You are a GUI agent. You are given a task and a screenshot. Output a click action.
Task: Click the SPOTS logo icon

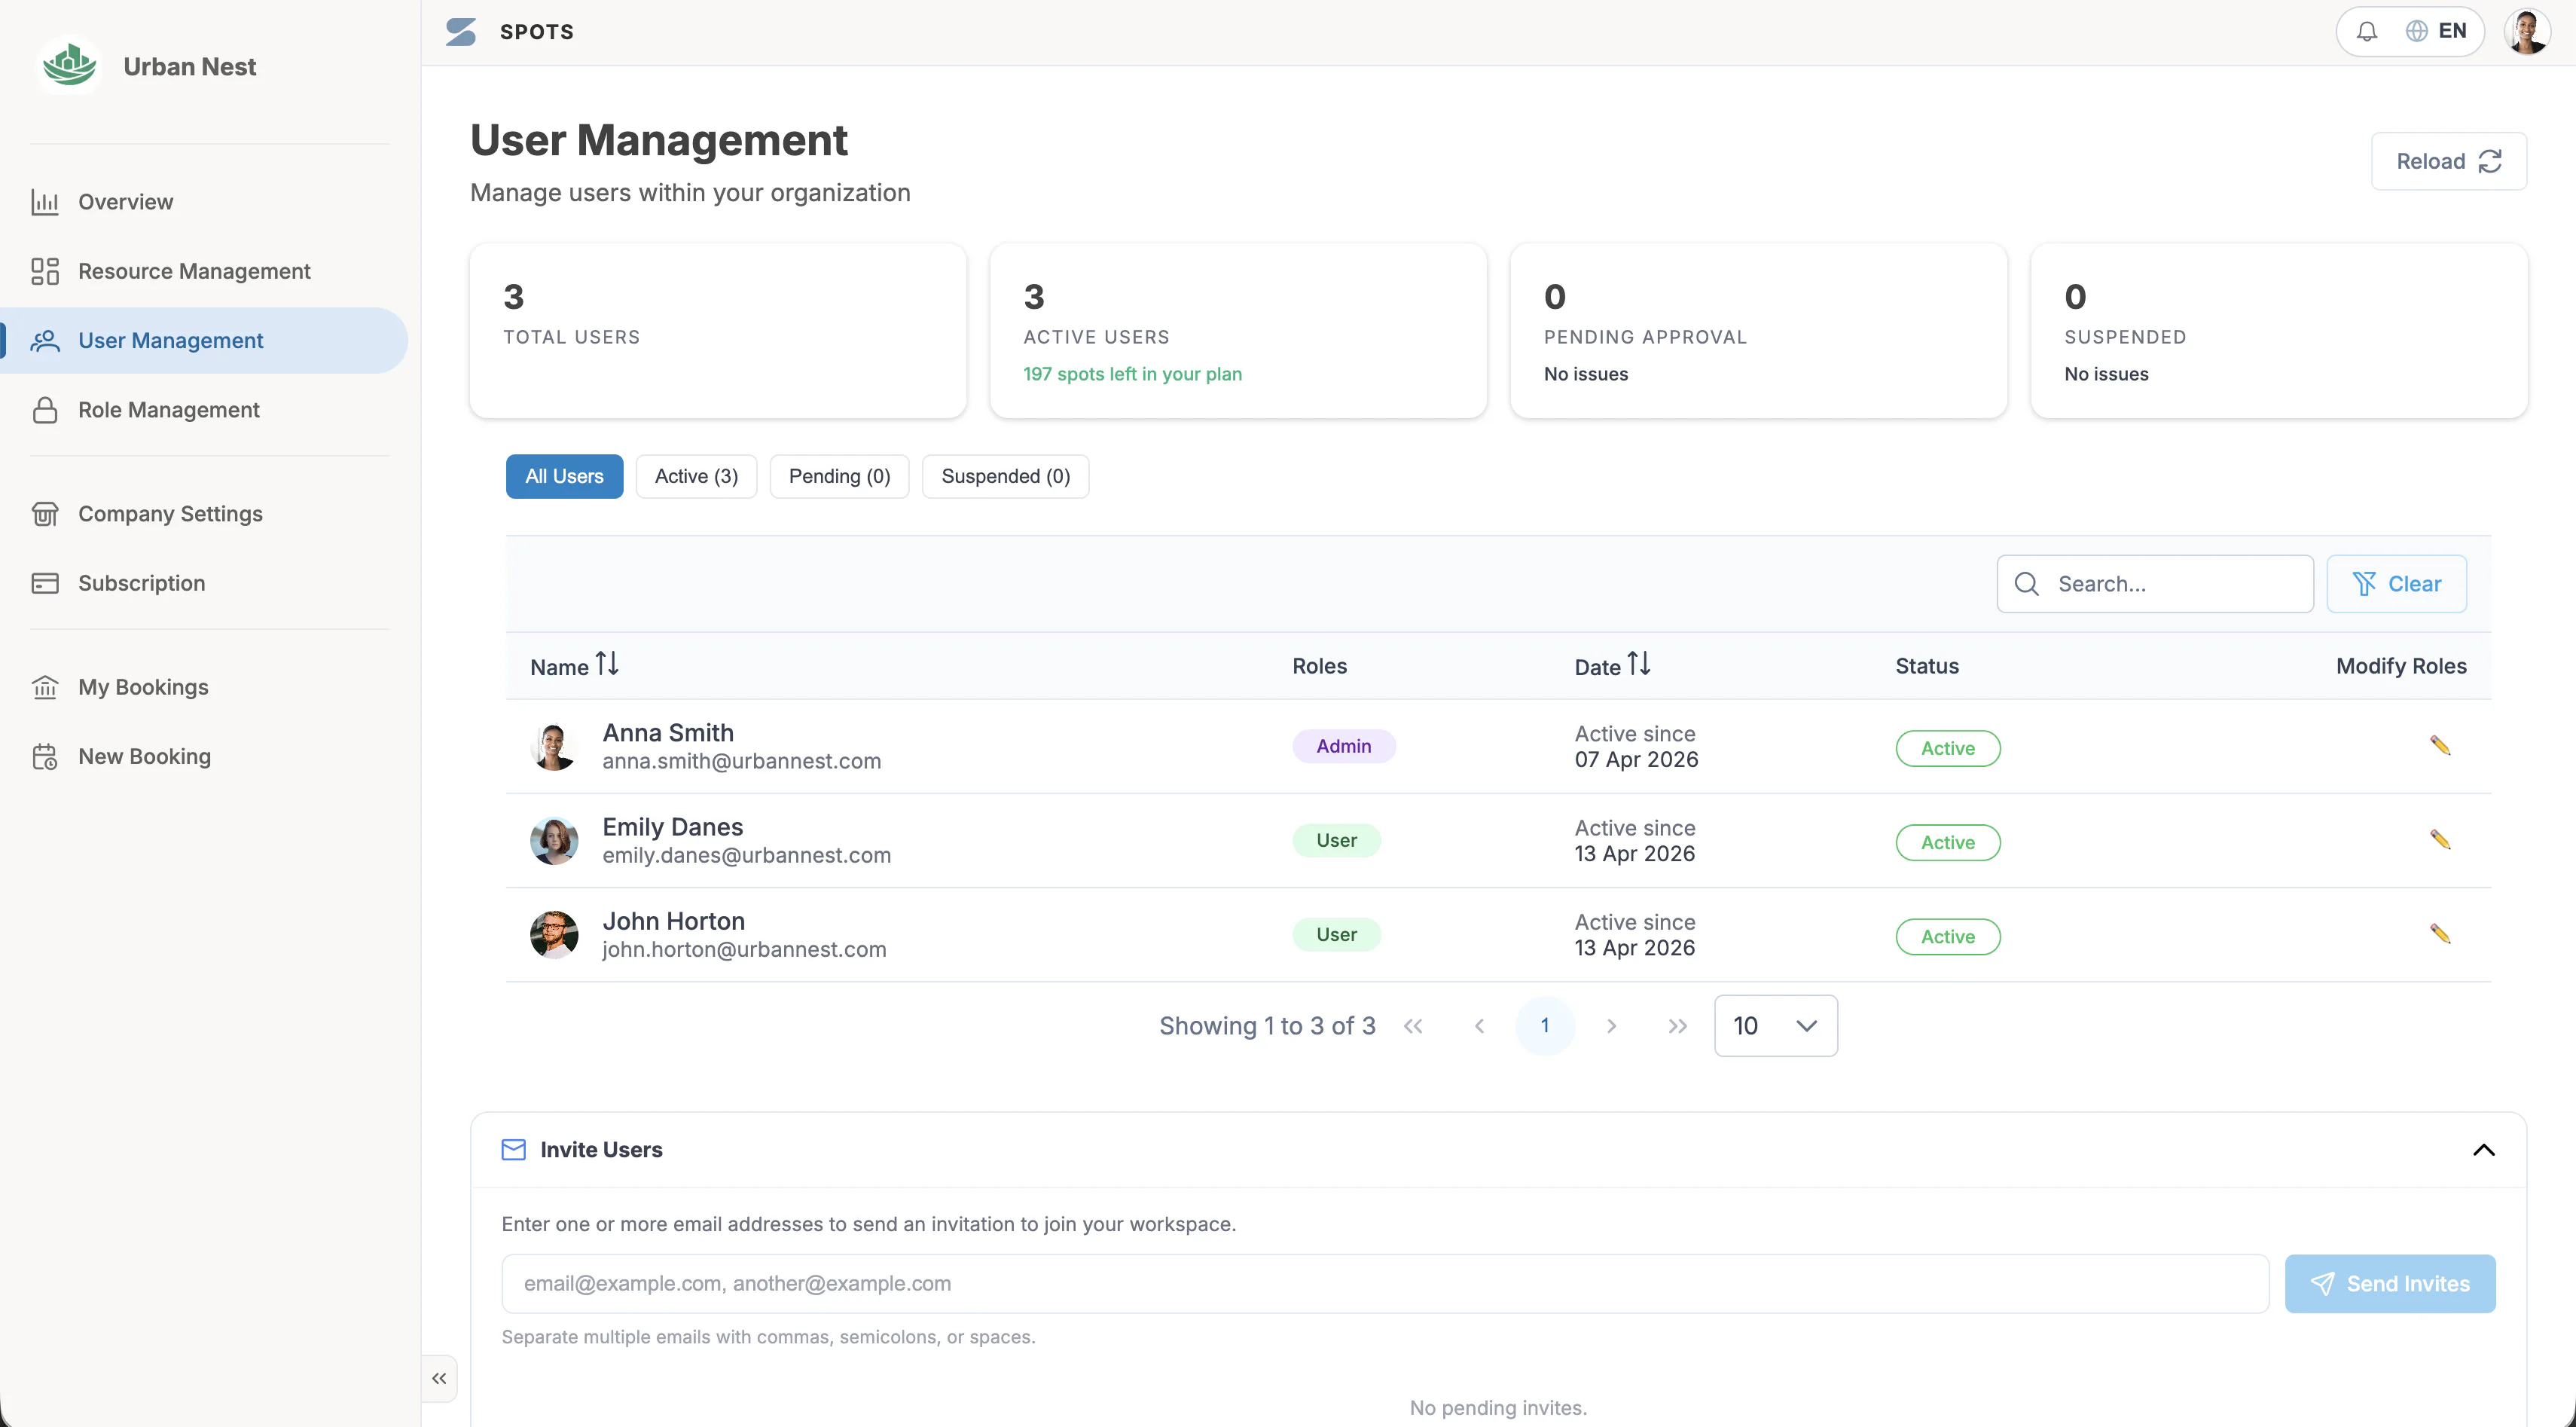point(461,32)
